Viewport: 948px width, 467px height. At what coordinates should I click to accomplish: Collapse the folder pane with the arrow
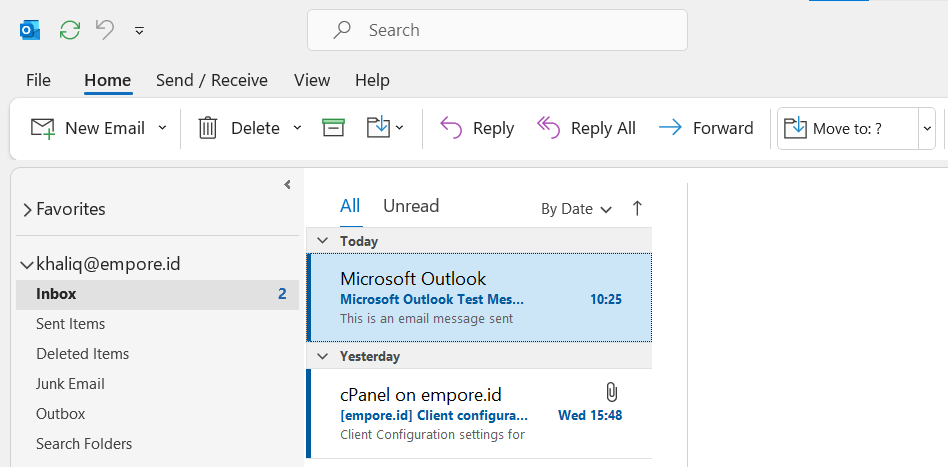click(x=287, y=185)
